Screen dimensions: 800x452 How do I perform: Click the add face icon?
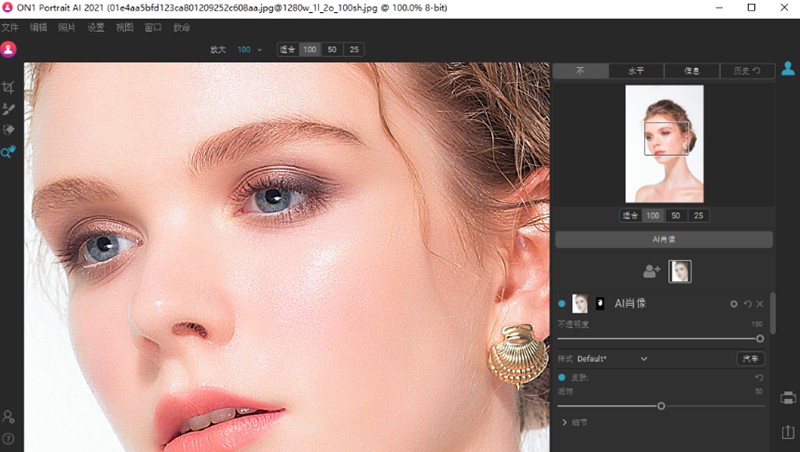pos(651,271)
